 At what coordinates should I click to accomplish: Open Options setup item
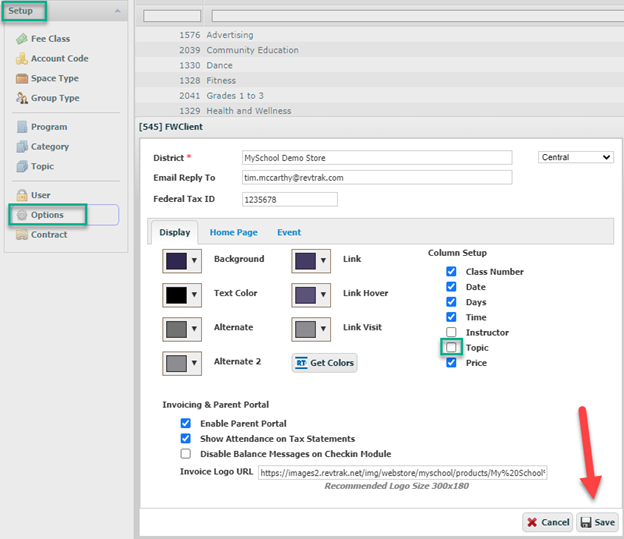tap(47, 215)
